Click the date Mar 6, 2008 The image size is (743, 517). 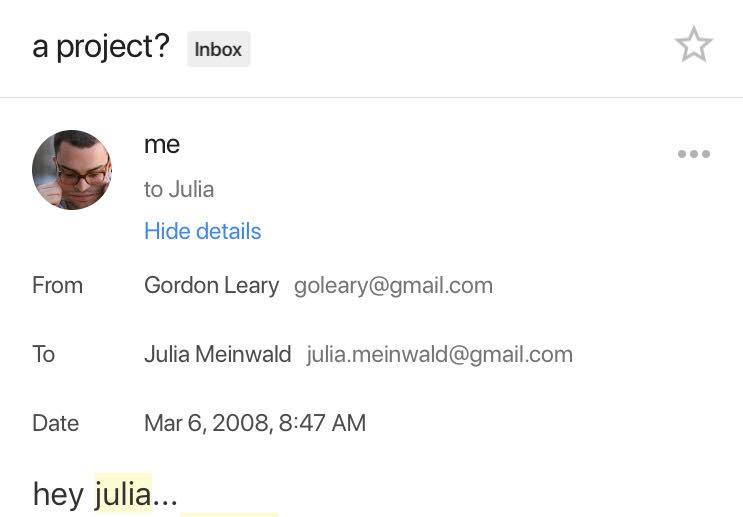click(206, 423)
